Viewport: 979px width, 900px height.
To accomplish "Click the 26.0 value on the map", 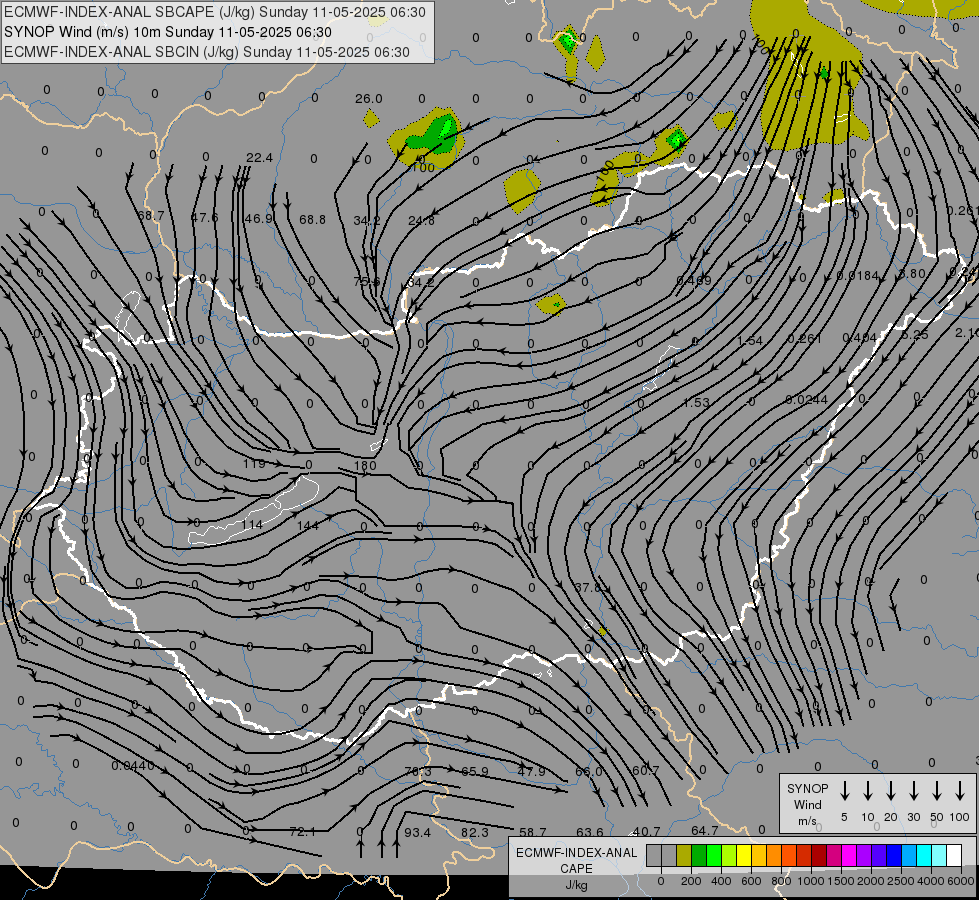I will point(368,99).
